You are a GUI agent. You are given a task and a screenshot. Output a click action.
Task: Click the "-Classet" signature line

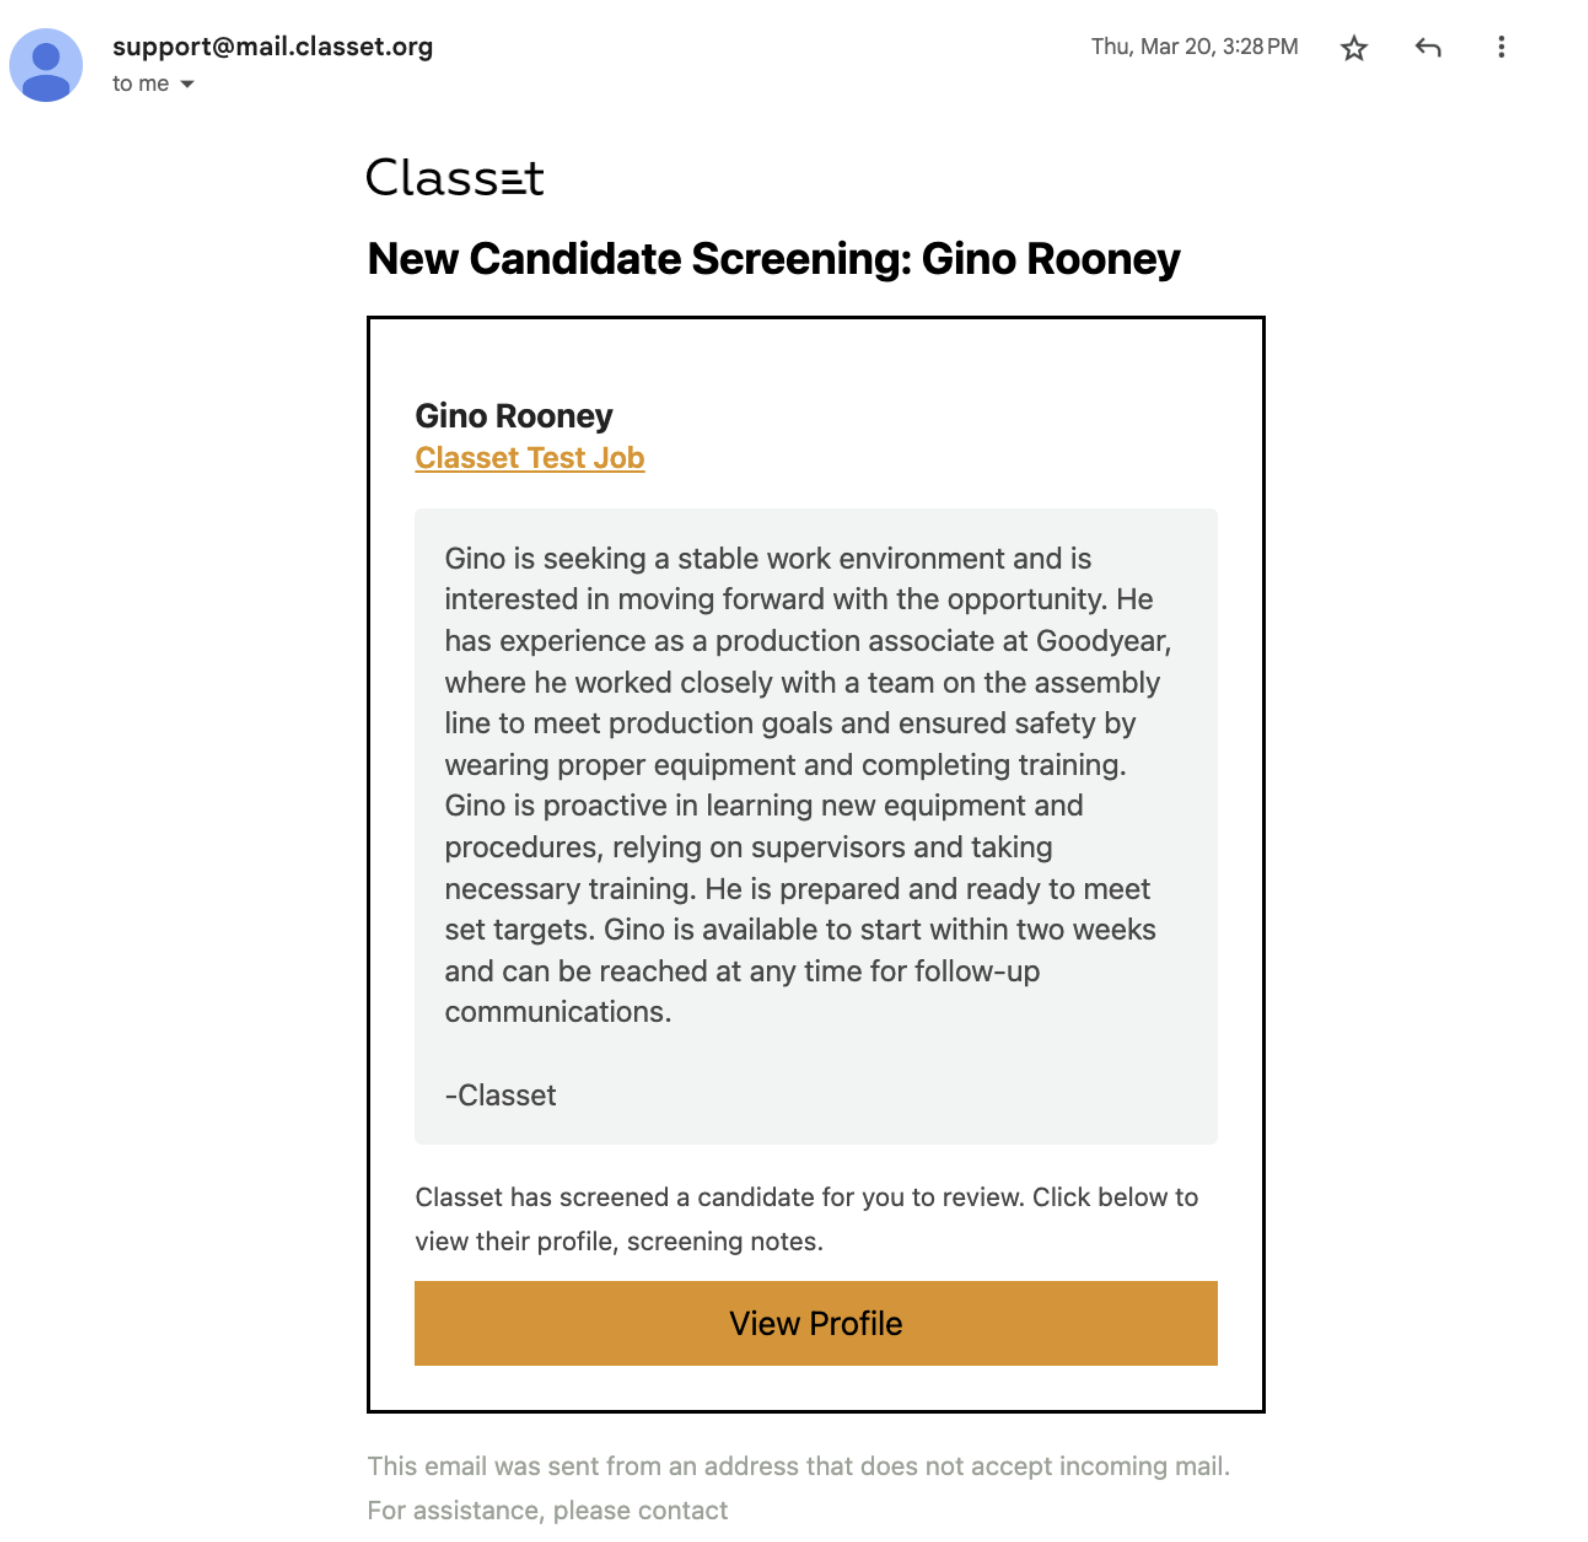click(500, 1095)
